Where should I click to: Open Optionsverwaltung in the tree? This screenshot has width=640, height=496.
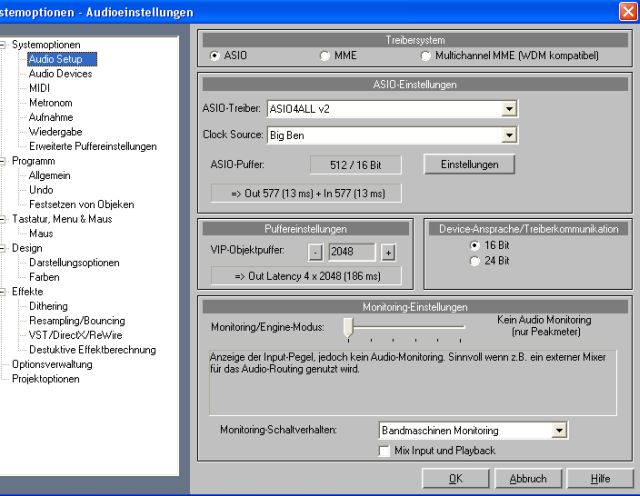click(x=52, y=365)
